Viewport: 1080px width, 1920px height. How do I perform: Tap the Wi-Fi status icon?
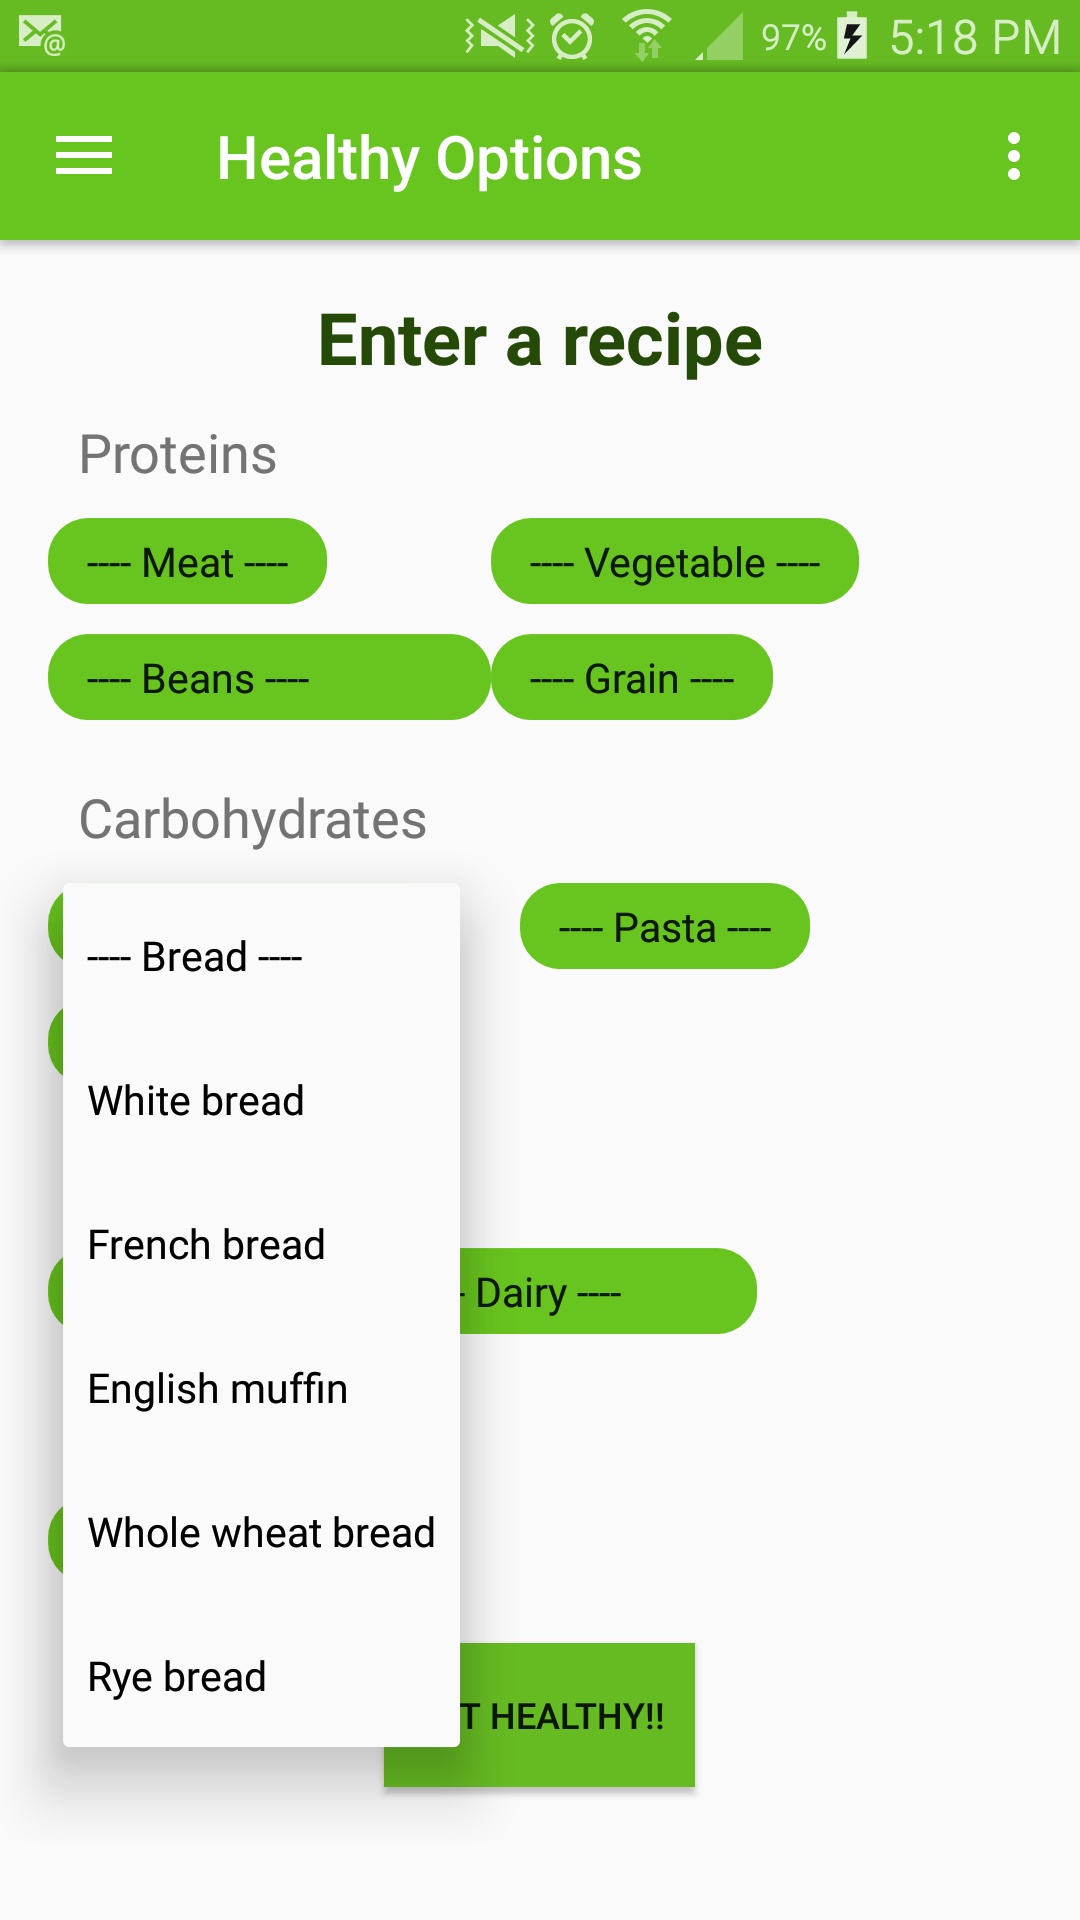[647, 36]
